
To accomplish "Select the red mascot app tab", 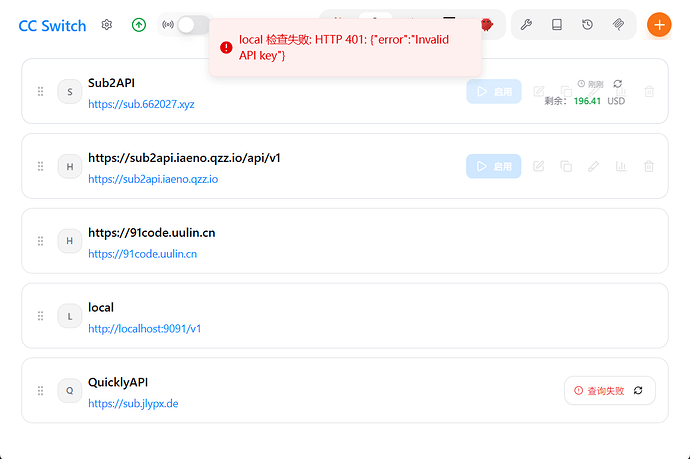I will coord(486,25).
